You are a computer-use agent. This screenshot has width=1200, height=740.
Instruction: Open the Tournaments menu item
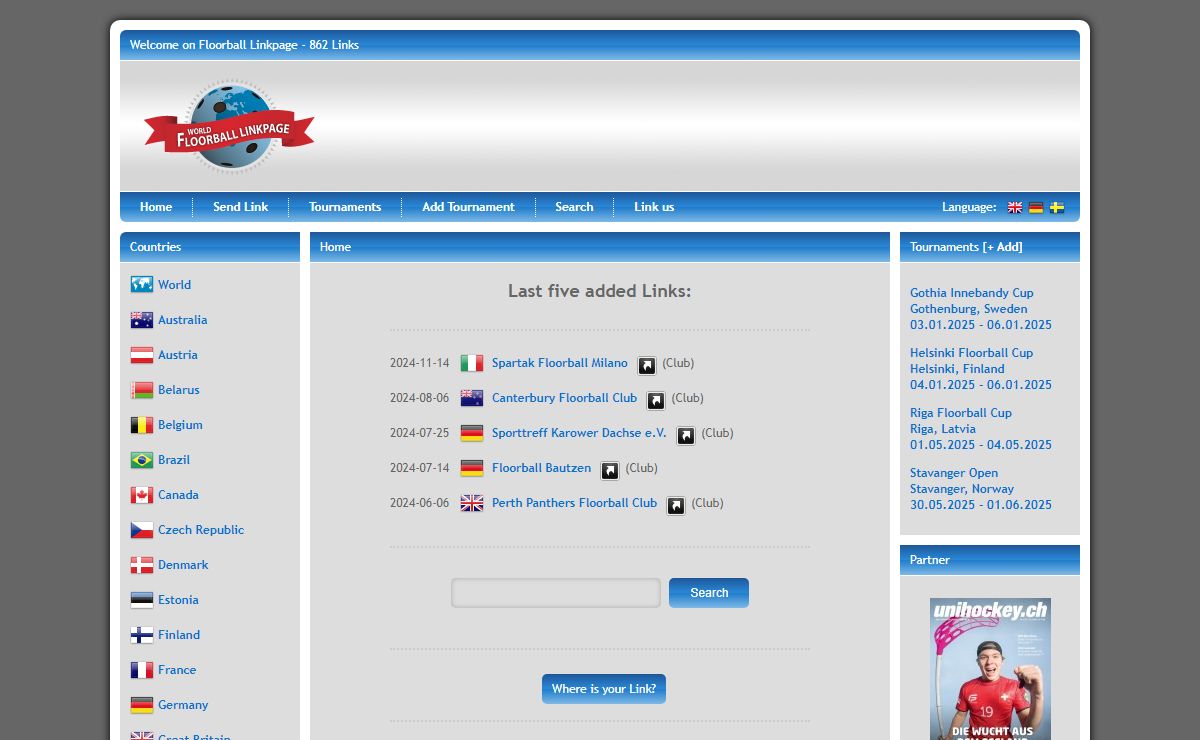click(x=345, y=207)
